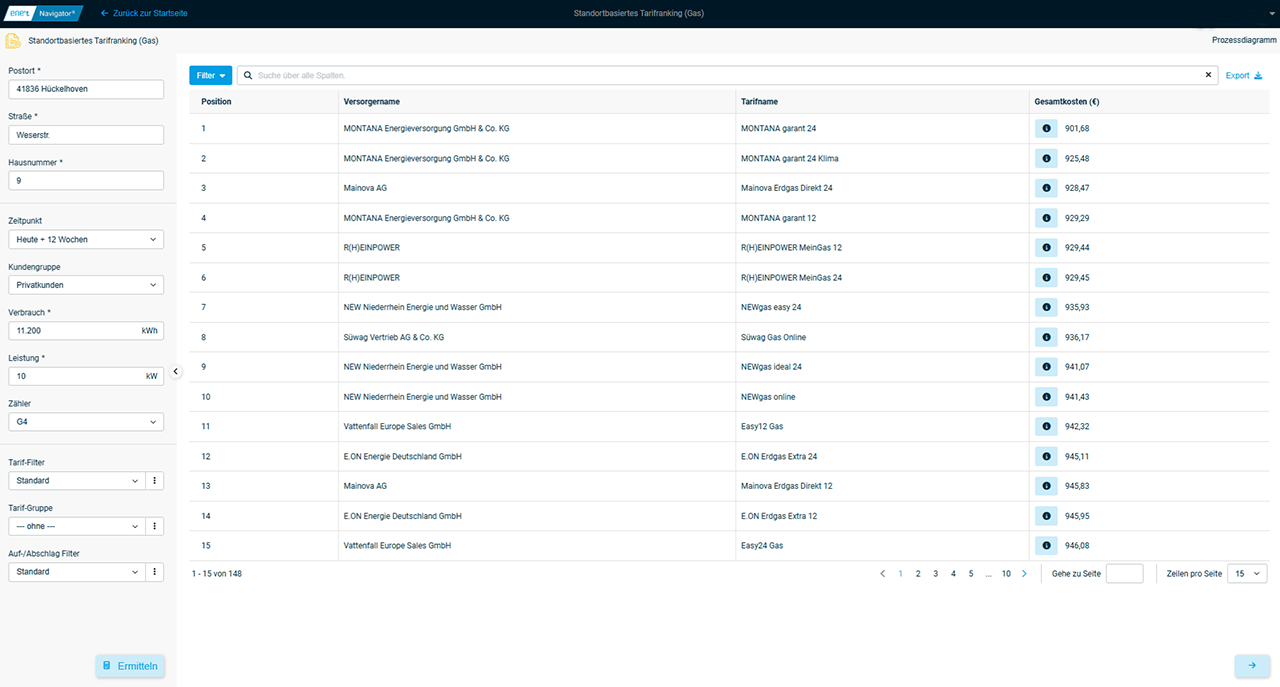The height and width of the screenshot is (687, 1280).
Task: Export the table results
Action: click(1243, 75)
